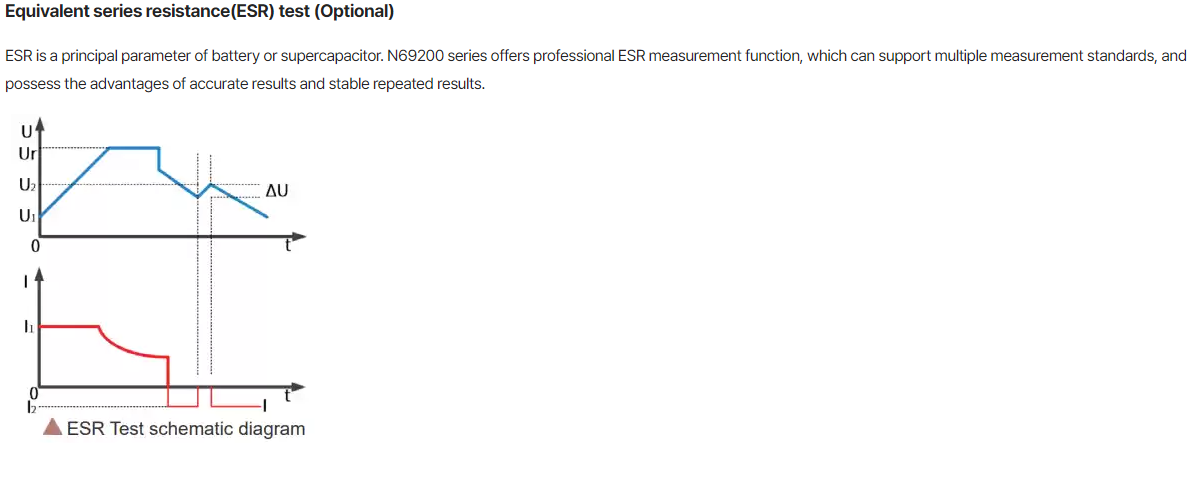Click the red triangle icon beside ESR caption

point(53,428)
